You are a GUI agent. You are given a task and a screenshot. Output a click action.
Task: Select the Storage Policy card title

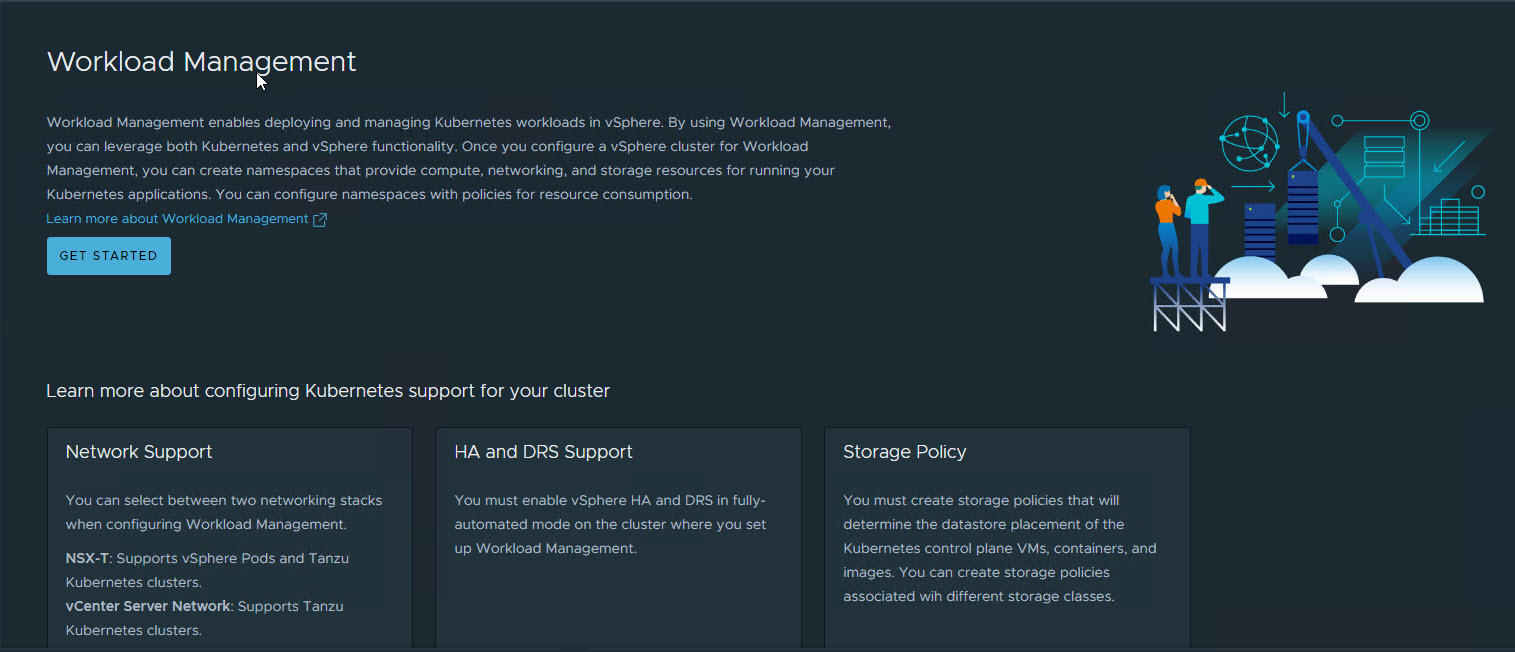click(904, 452)
